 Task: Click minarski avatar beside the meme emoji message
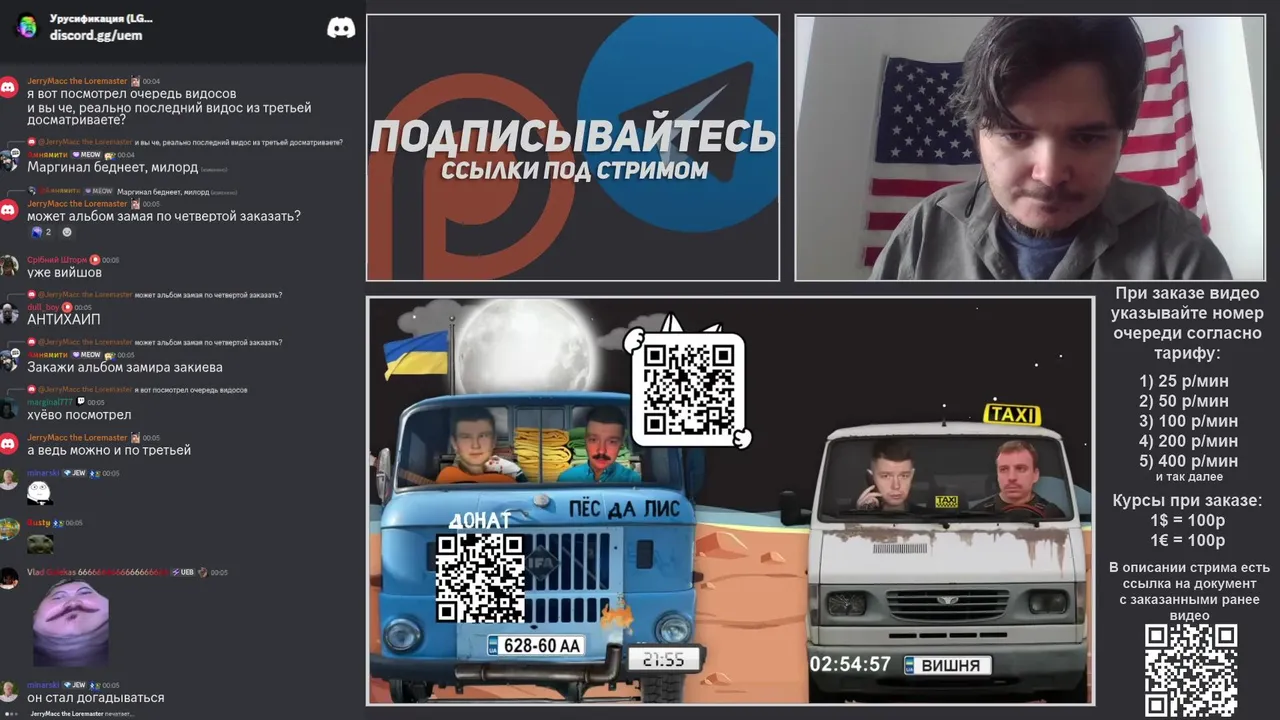coord(9,479)
